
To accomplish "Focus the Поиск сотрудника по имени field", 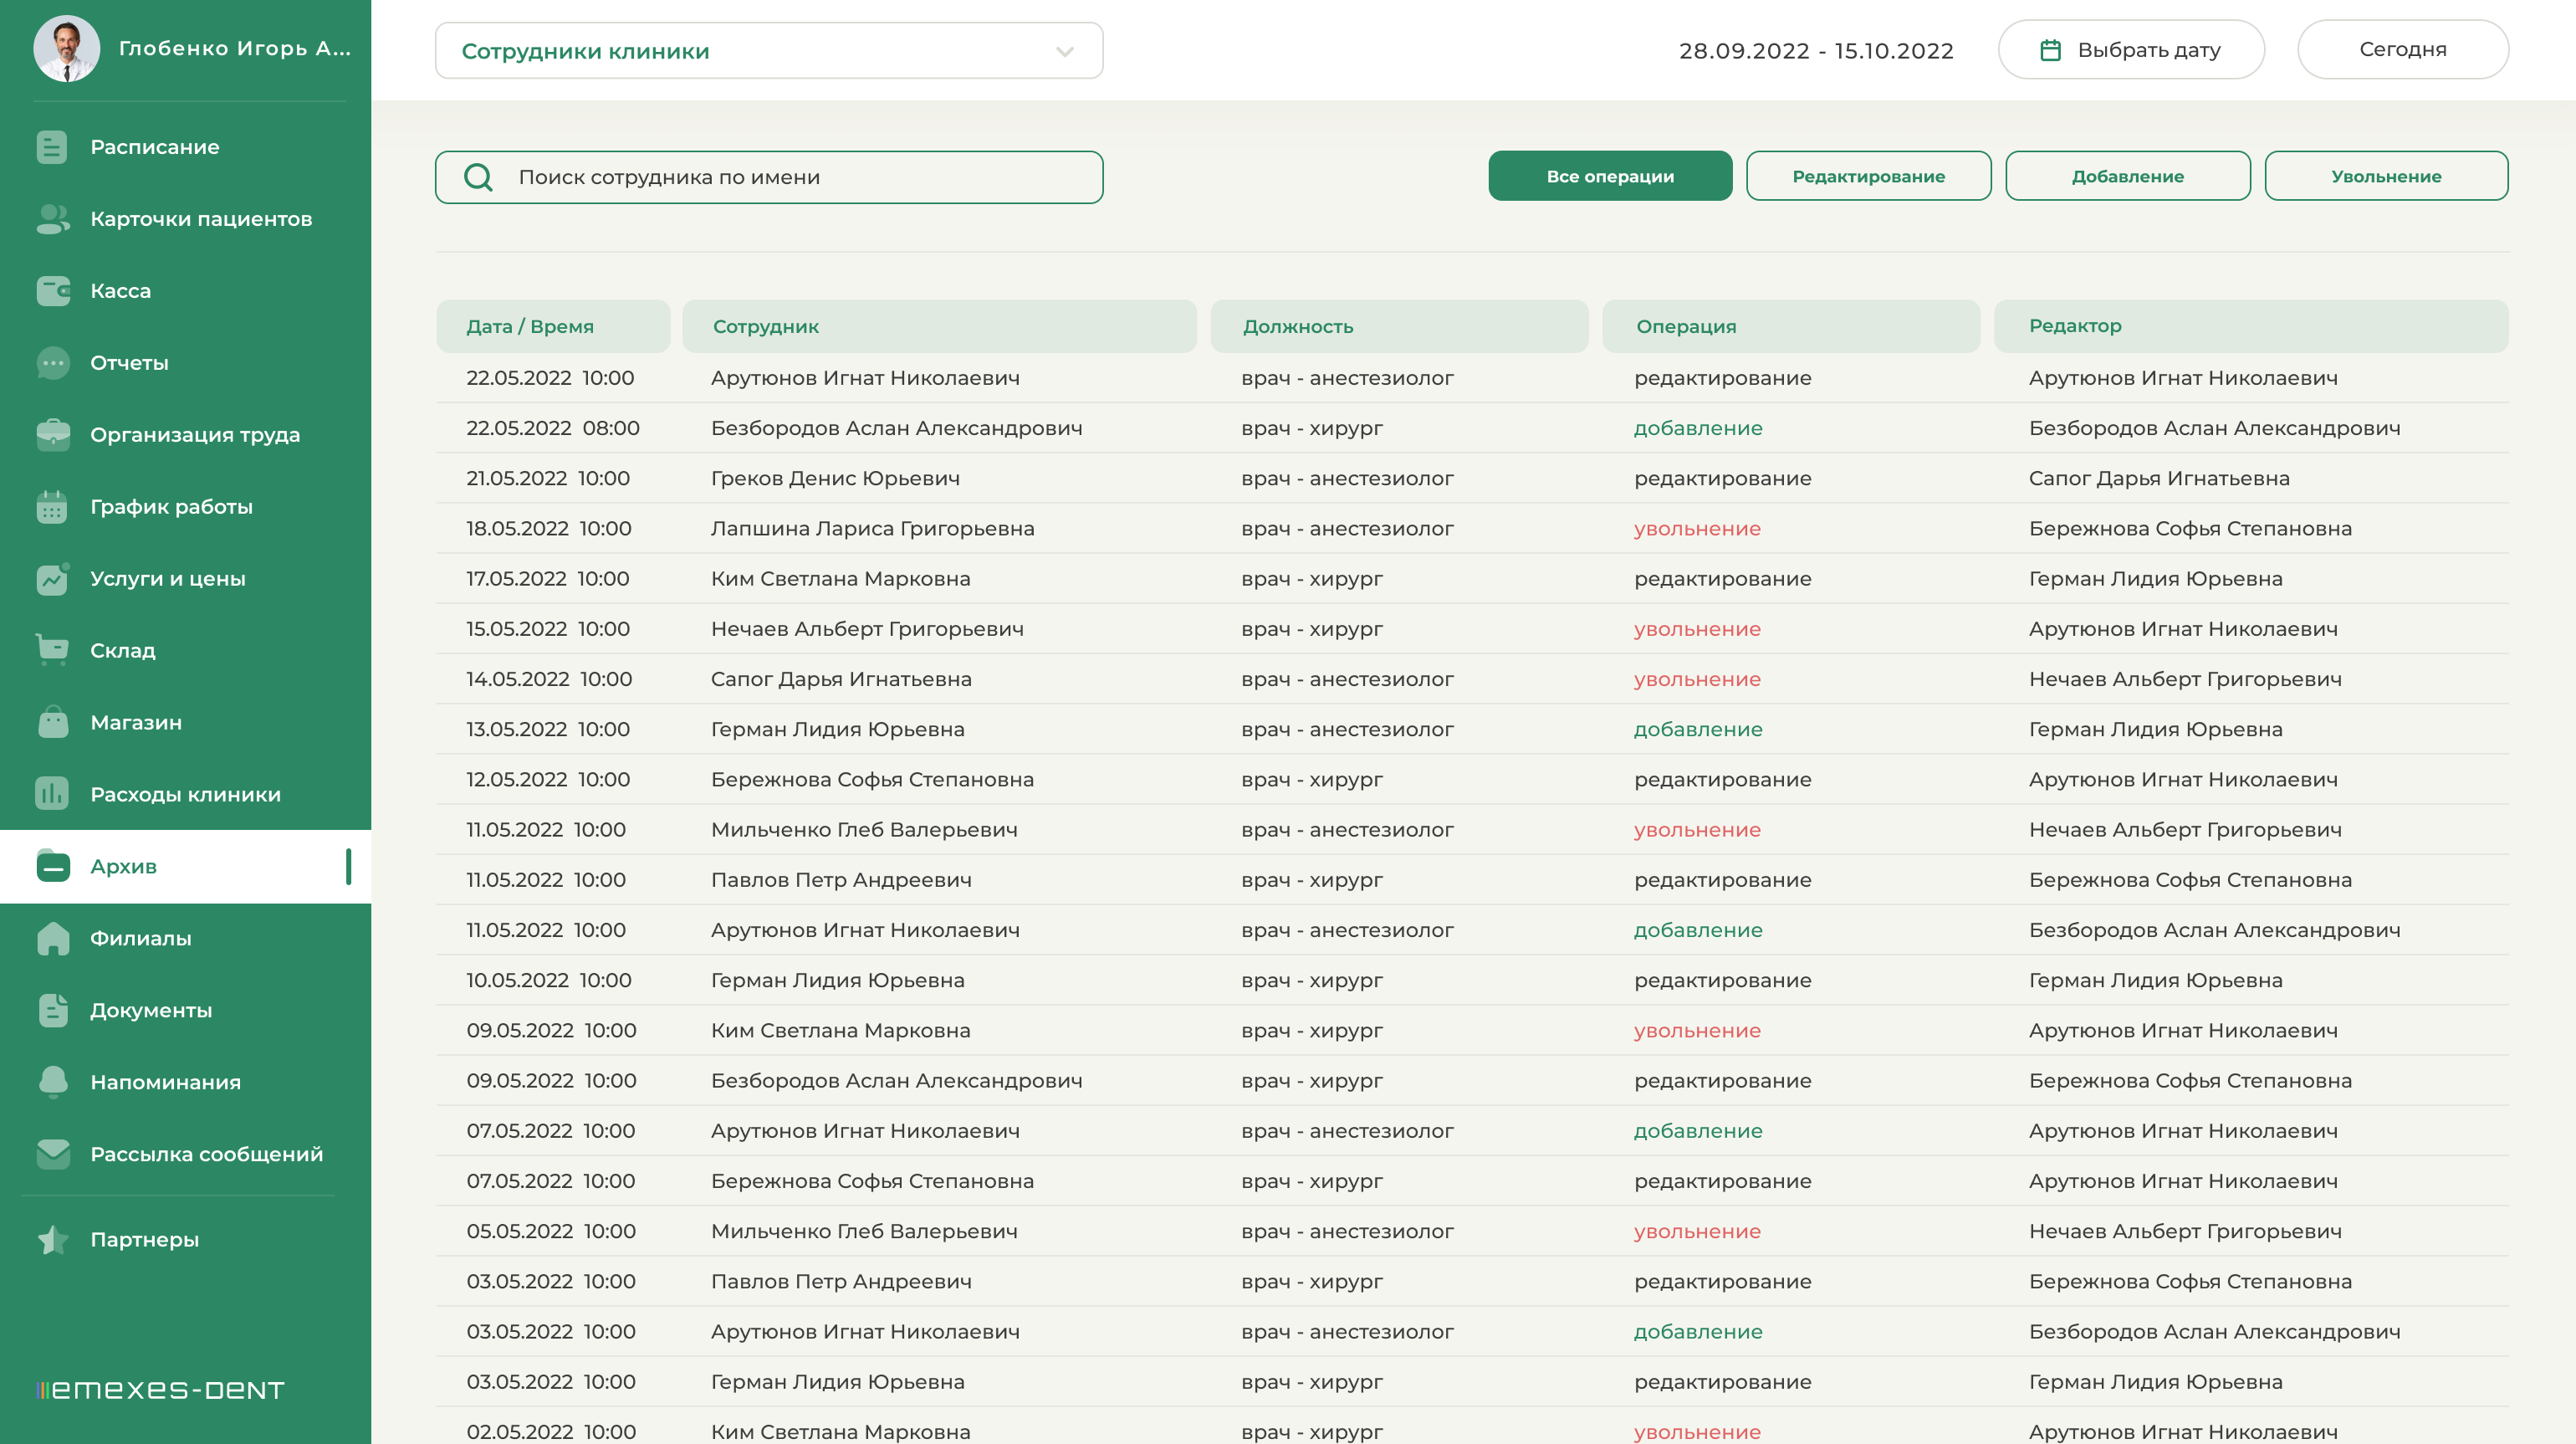I will click(769, 177).
